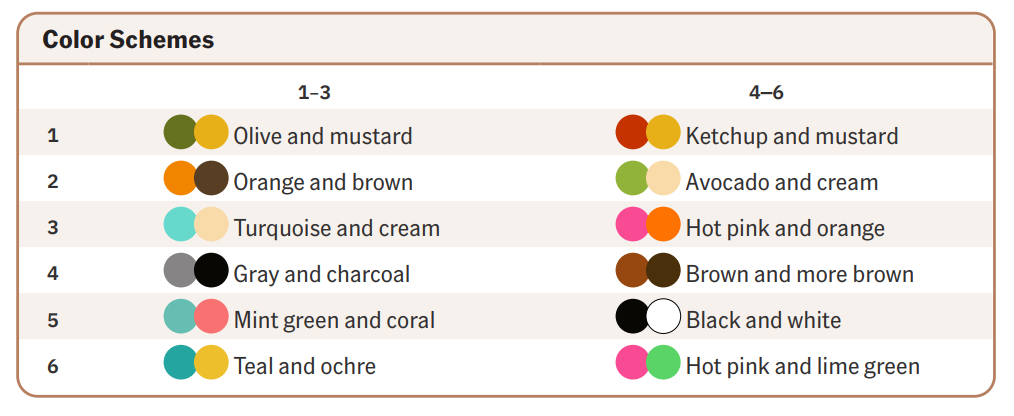Click the 'Brown and more brown' label

click(799, 274)
